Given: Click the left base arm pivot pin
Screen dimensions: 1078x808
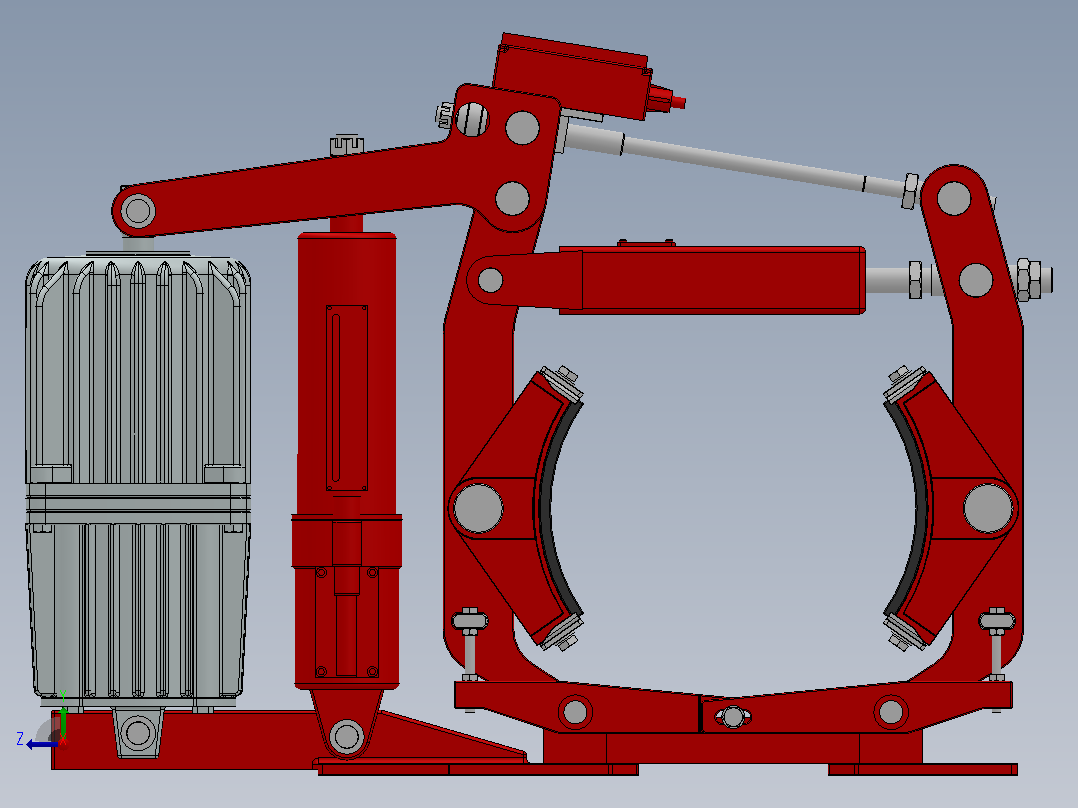Looking at the screenshot, I should (575, 712).
